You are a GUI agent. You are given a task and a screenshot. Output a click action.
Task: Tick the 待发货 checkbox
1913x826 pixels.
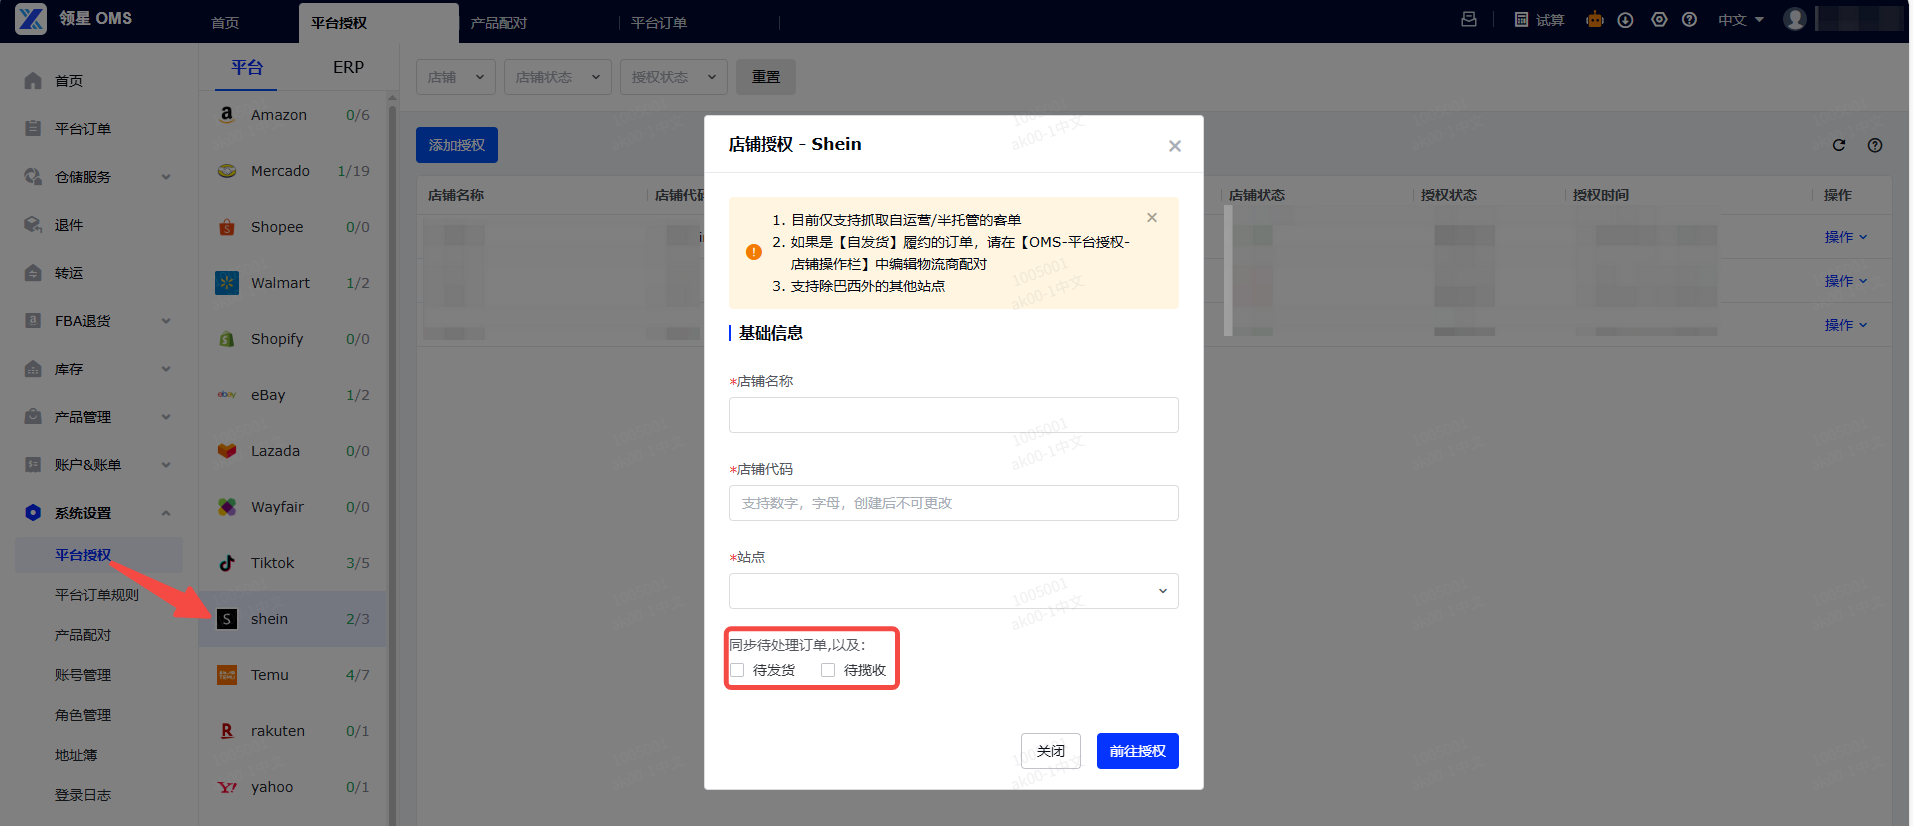point(737,670)
